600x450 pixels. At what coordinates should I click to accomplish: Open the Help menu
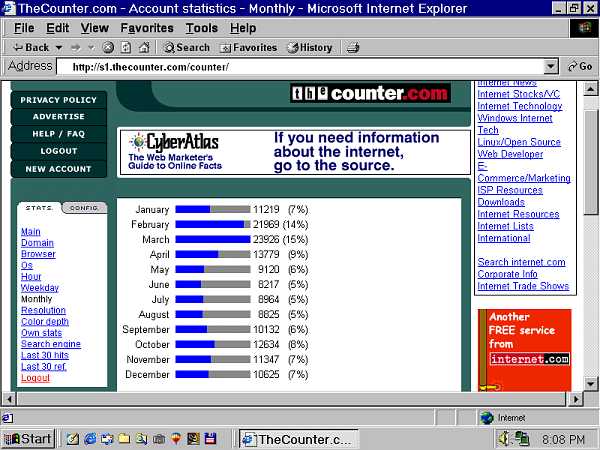(243, 28)
